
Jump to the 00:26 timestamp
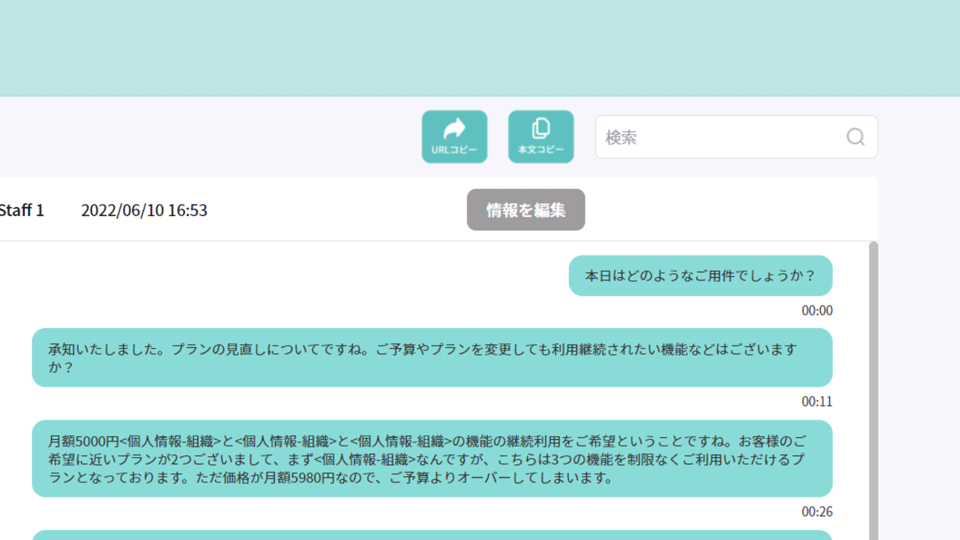pyautogui.click(x=816, y=512)
